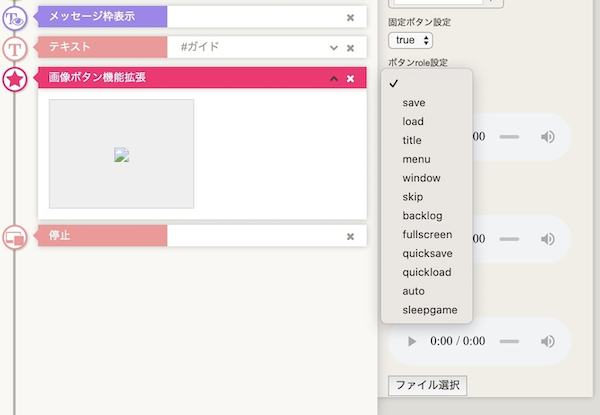Choose load from the role list
Image resolution: width=600 pixels, height=415 pixels.
(427, 121)
